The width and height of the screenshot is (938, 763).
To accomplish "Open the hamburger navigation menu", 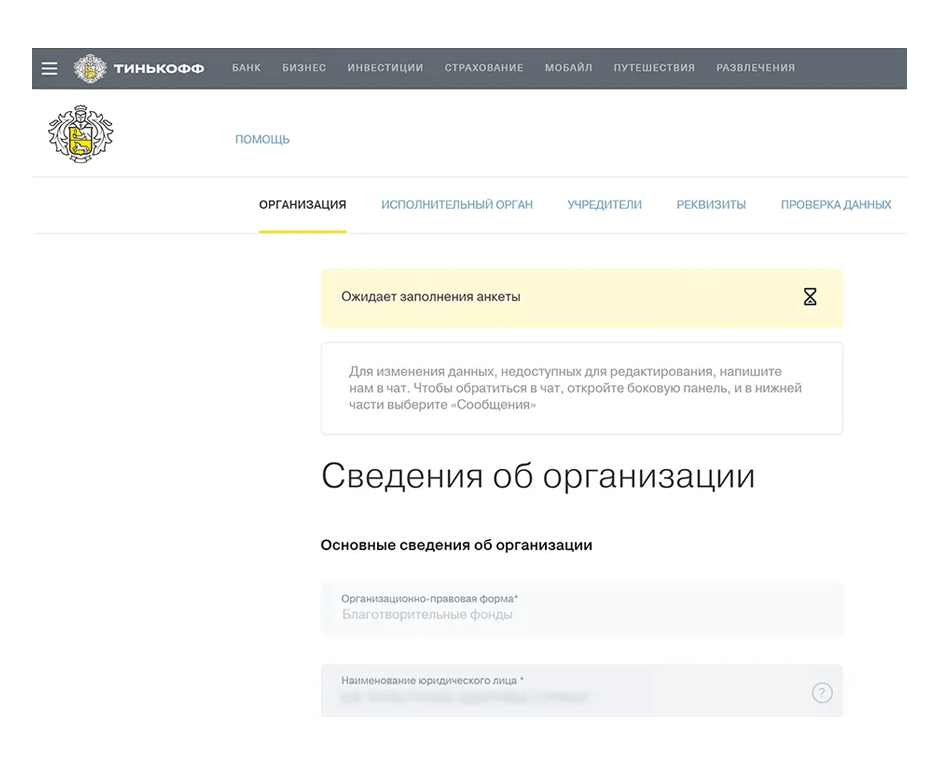I will 48,68.
